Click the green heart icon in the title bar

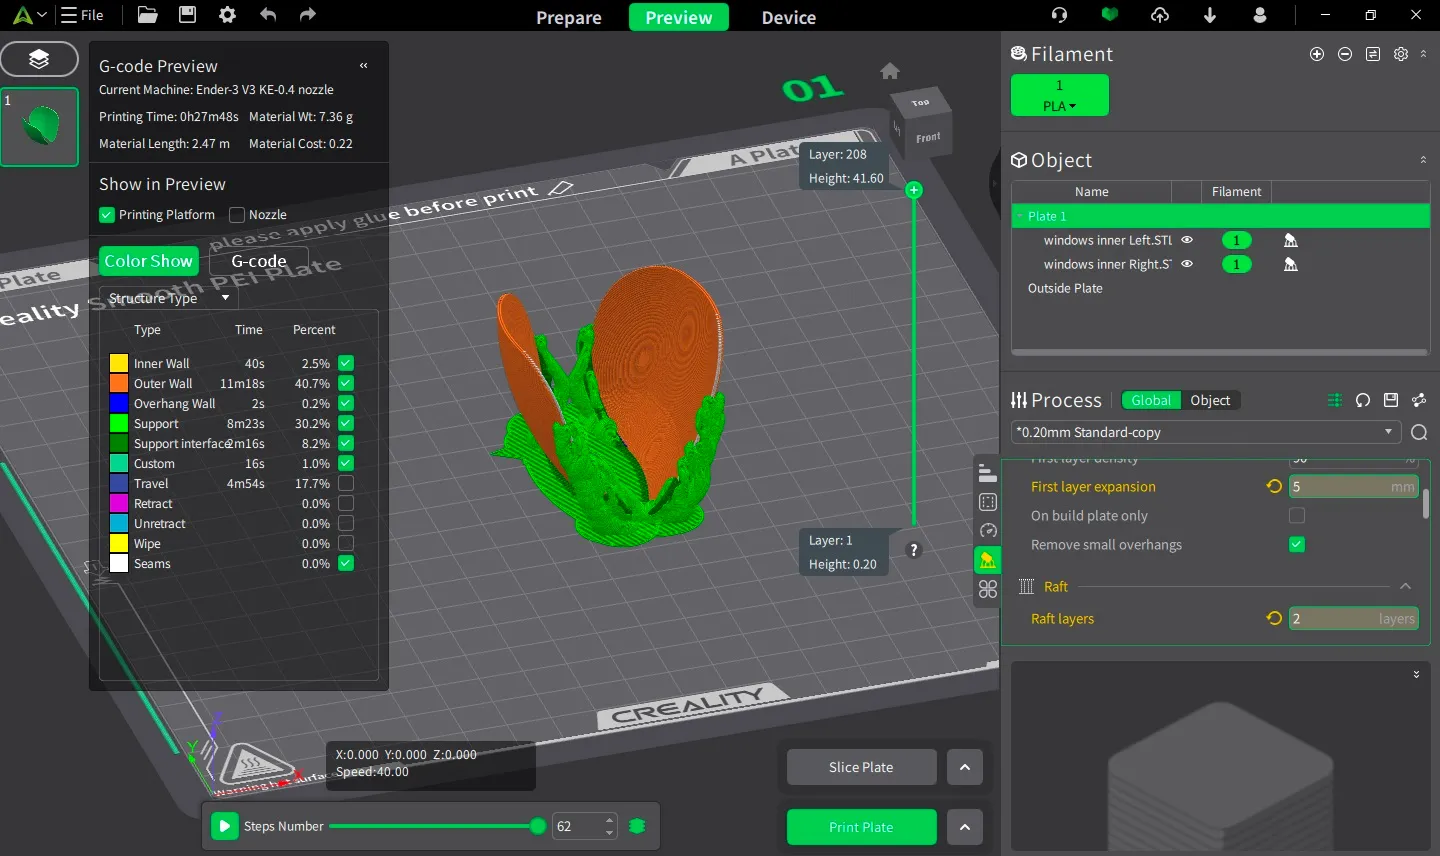click(1109, 15)
